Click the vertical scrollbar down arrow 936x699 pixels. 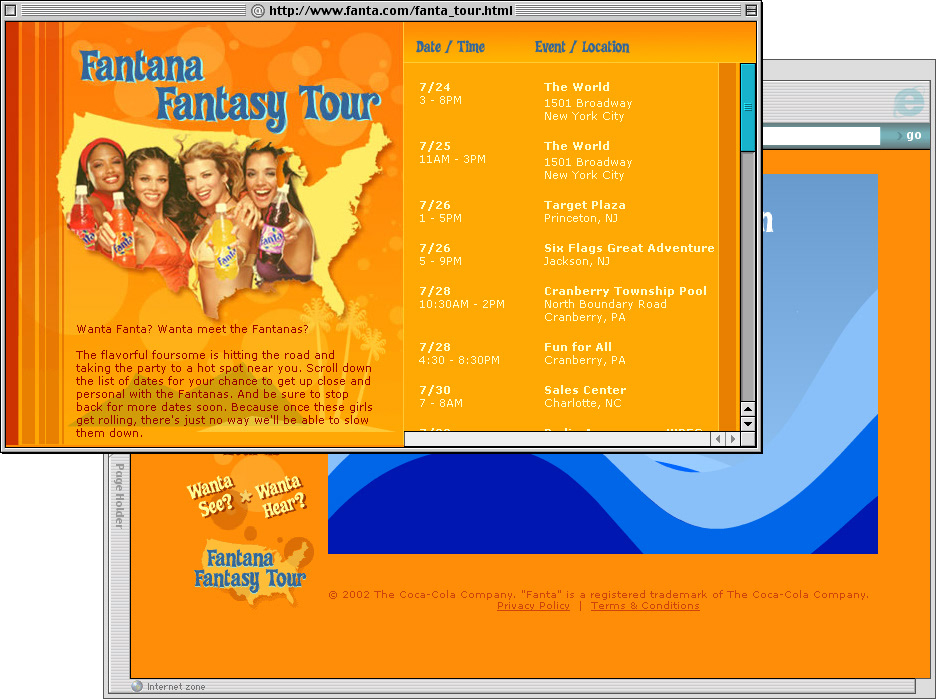(747, 424)
